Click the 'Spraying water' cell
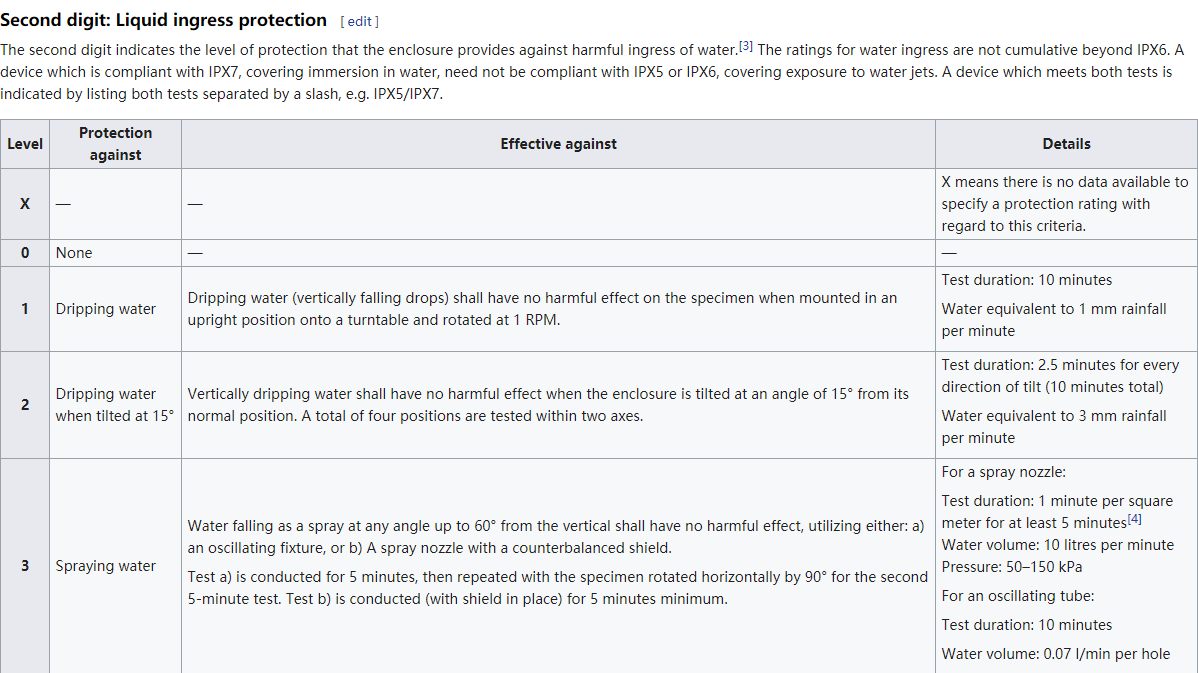The image size is (1198, 673). [115, 566]
